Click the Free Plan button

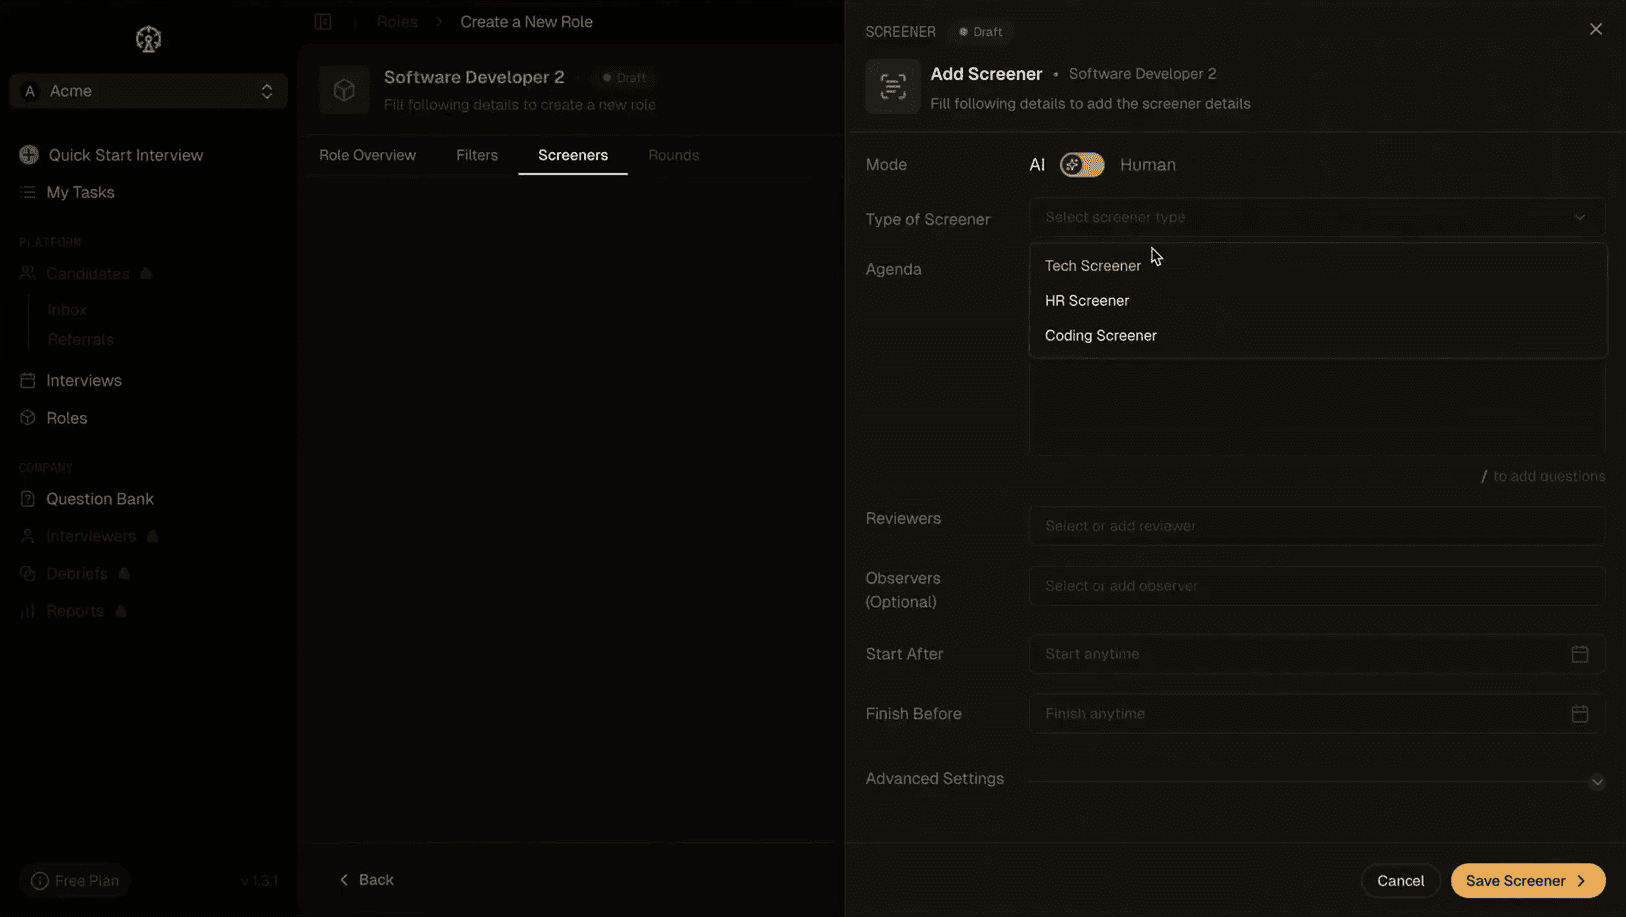tap(75, 881)
